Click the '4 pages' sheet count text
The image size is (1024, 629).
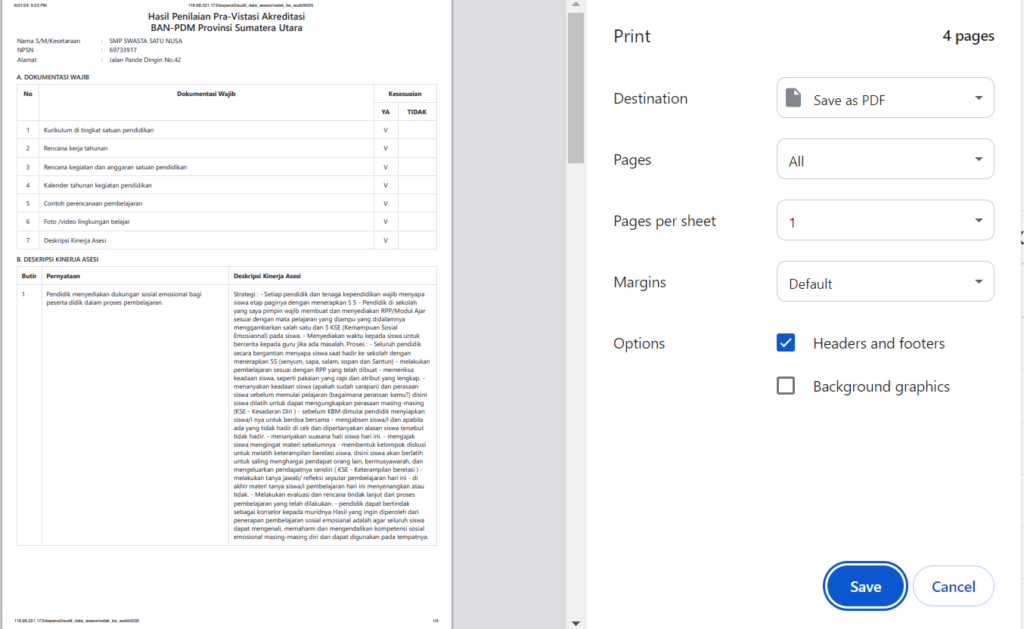click(968, 36)
